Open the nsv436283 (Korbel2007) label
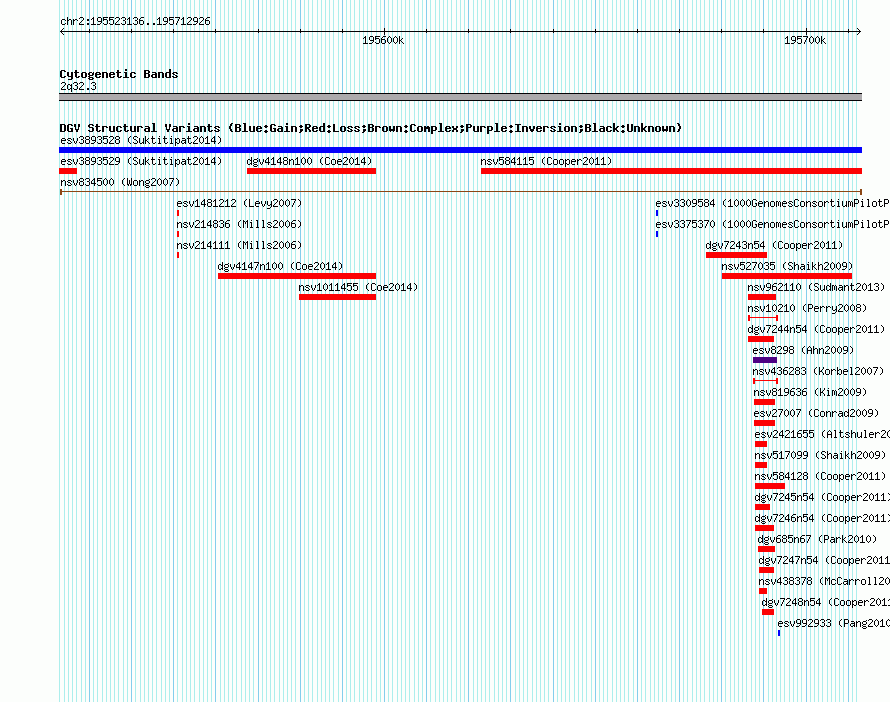 [818, 371]
